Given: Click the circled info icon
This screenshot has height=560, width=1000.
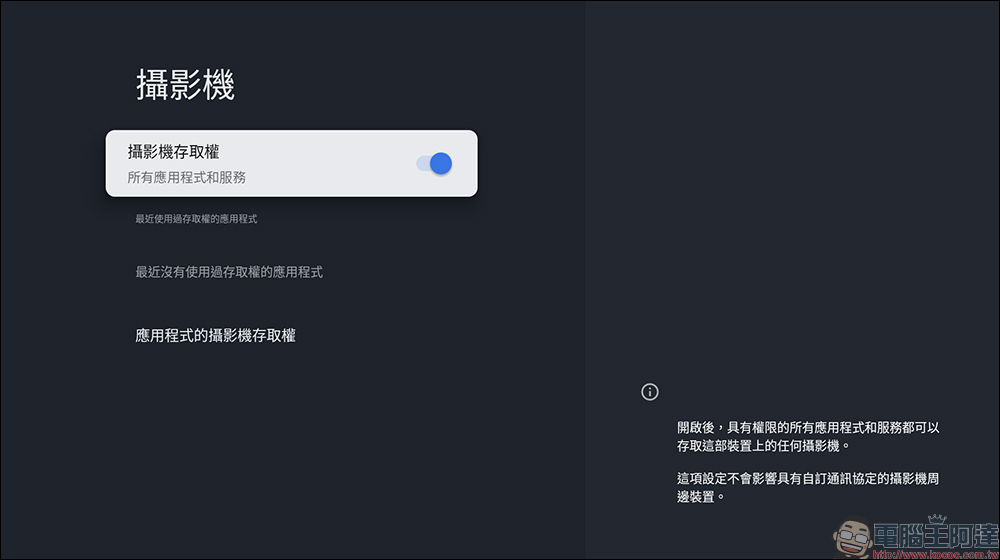Looking at the screenshot, I should [x=650, y=391].
